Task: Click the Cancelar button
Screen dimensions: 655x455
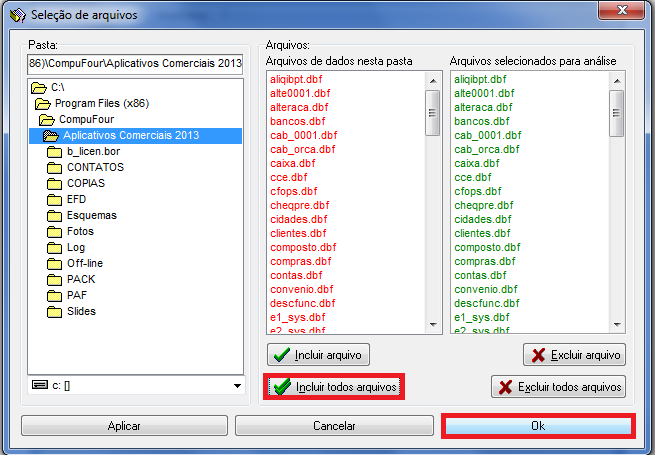Action: pyautogui.click(x=333, y=426)
